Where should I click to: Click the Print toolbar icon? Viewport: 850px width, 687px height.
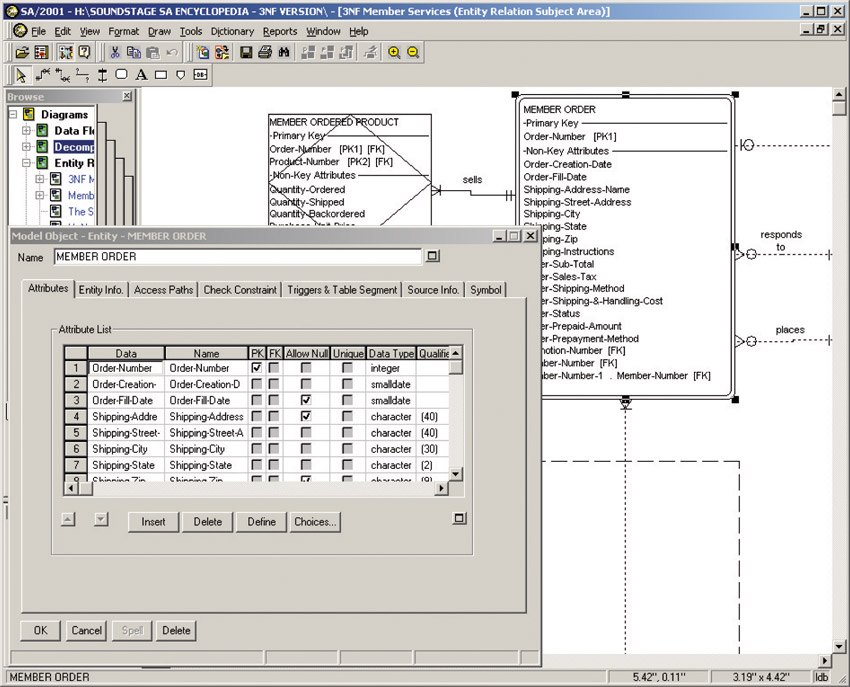tap(265, 52)
